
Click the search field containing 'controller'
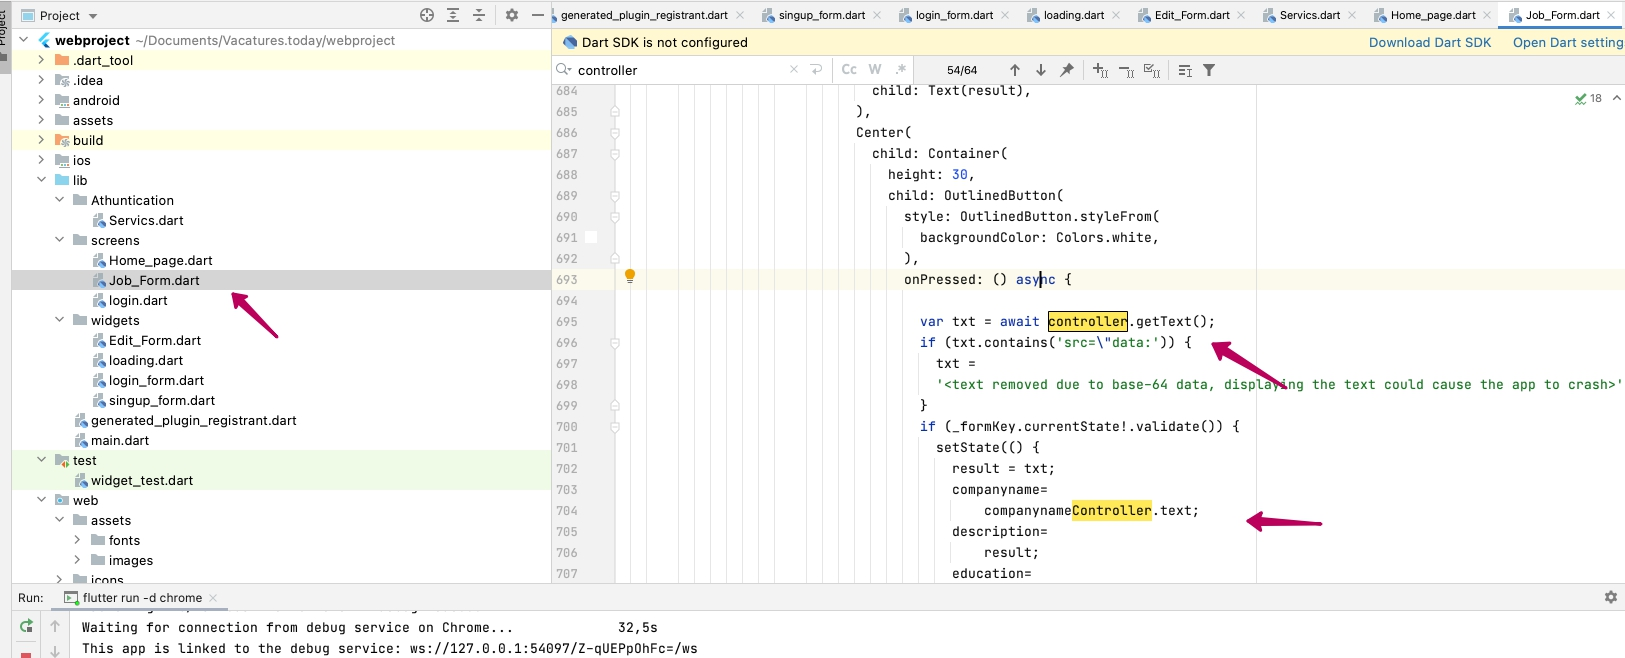click(x=680, y=70)
